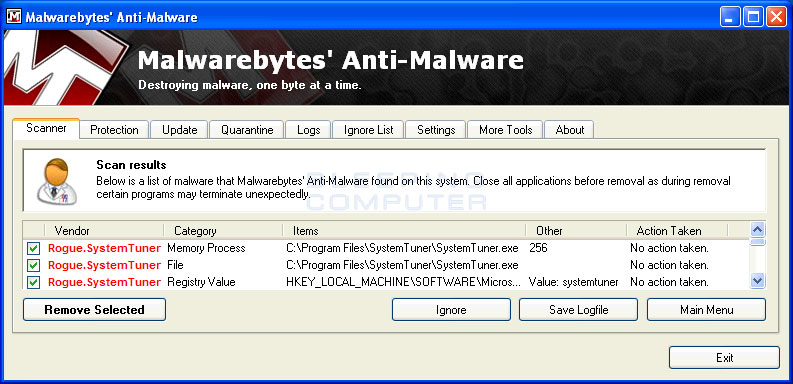
Task: Click the Ignore button
Action: (451, 310)
